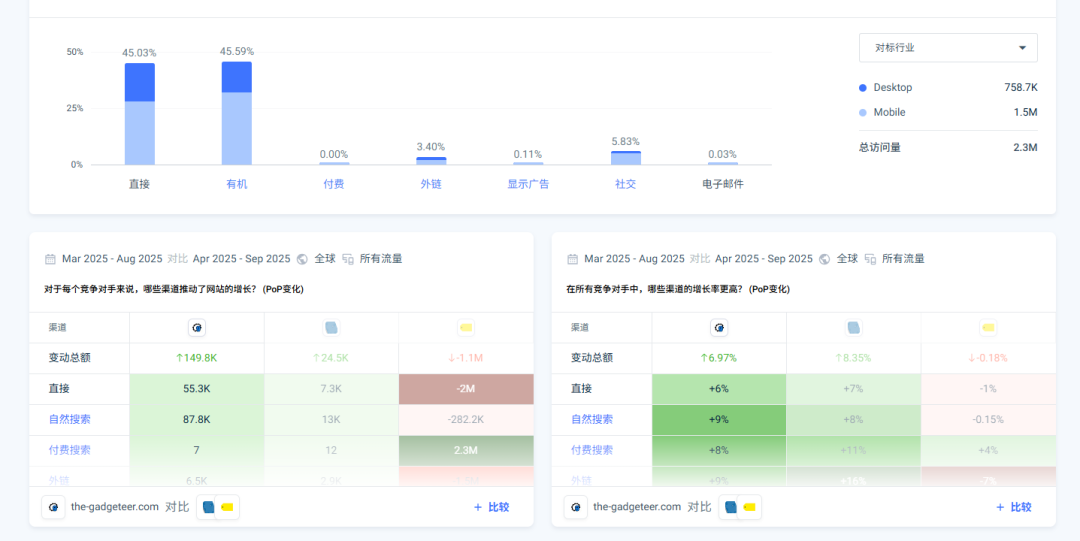Click all-traffic device icon in left card

pos(348,259)
